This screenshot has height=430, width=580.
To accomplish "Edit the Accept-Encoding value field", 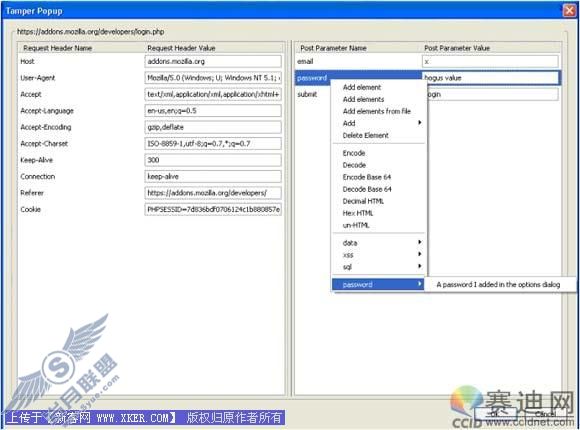I will (x=213, y=127).
